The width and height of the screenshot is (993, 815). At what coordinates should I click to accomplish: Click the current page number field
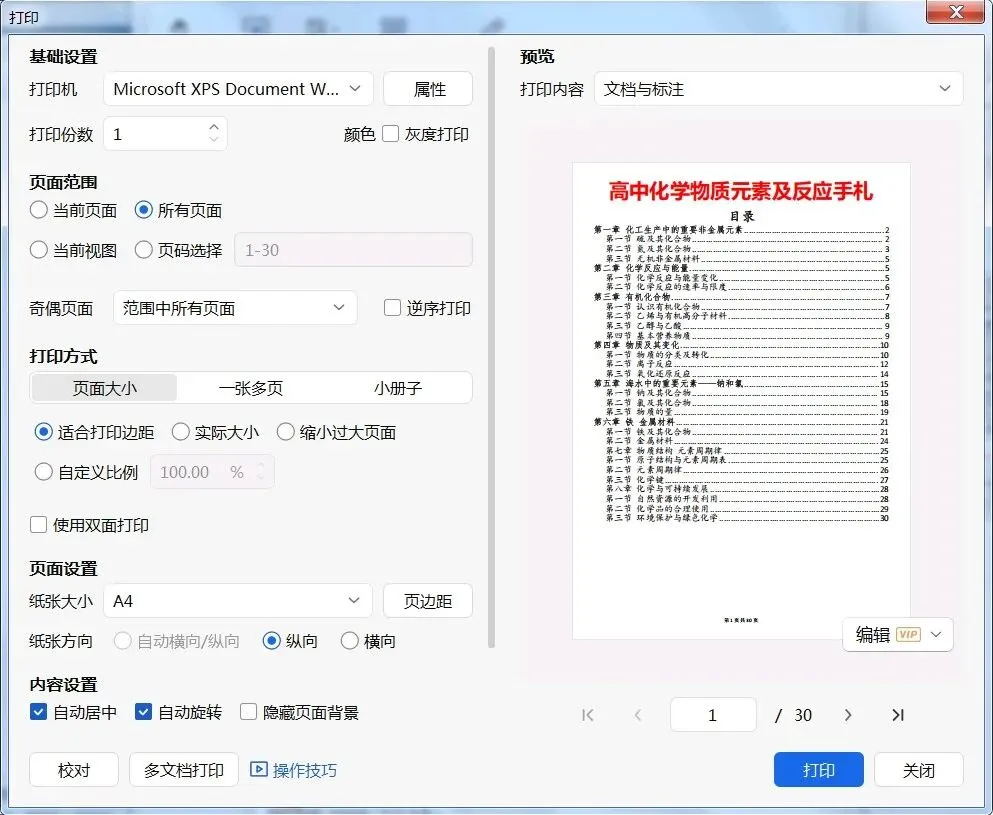[x=713, y=715]
